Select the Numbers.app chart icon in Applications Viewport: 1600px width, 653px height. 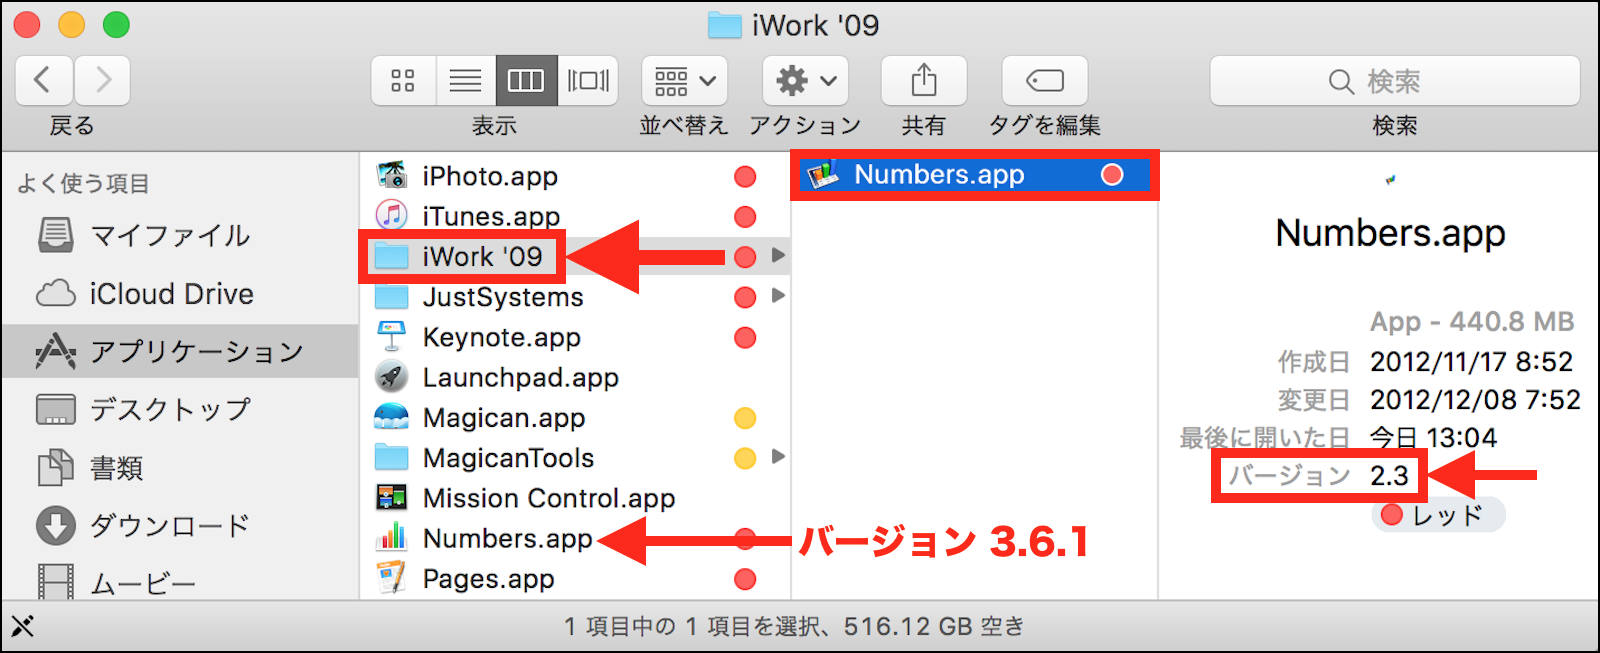(x=391, y=538)
